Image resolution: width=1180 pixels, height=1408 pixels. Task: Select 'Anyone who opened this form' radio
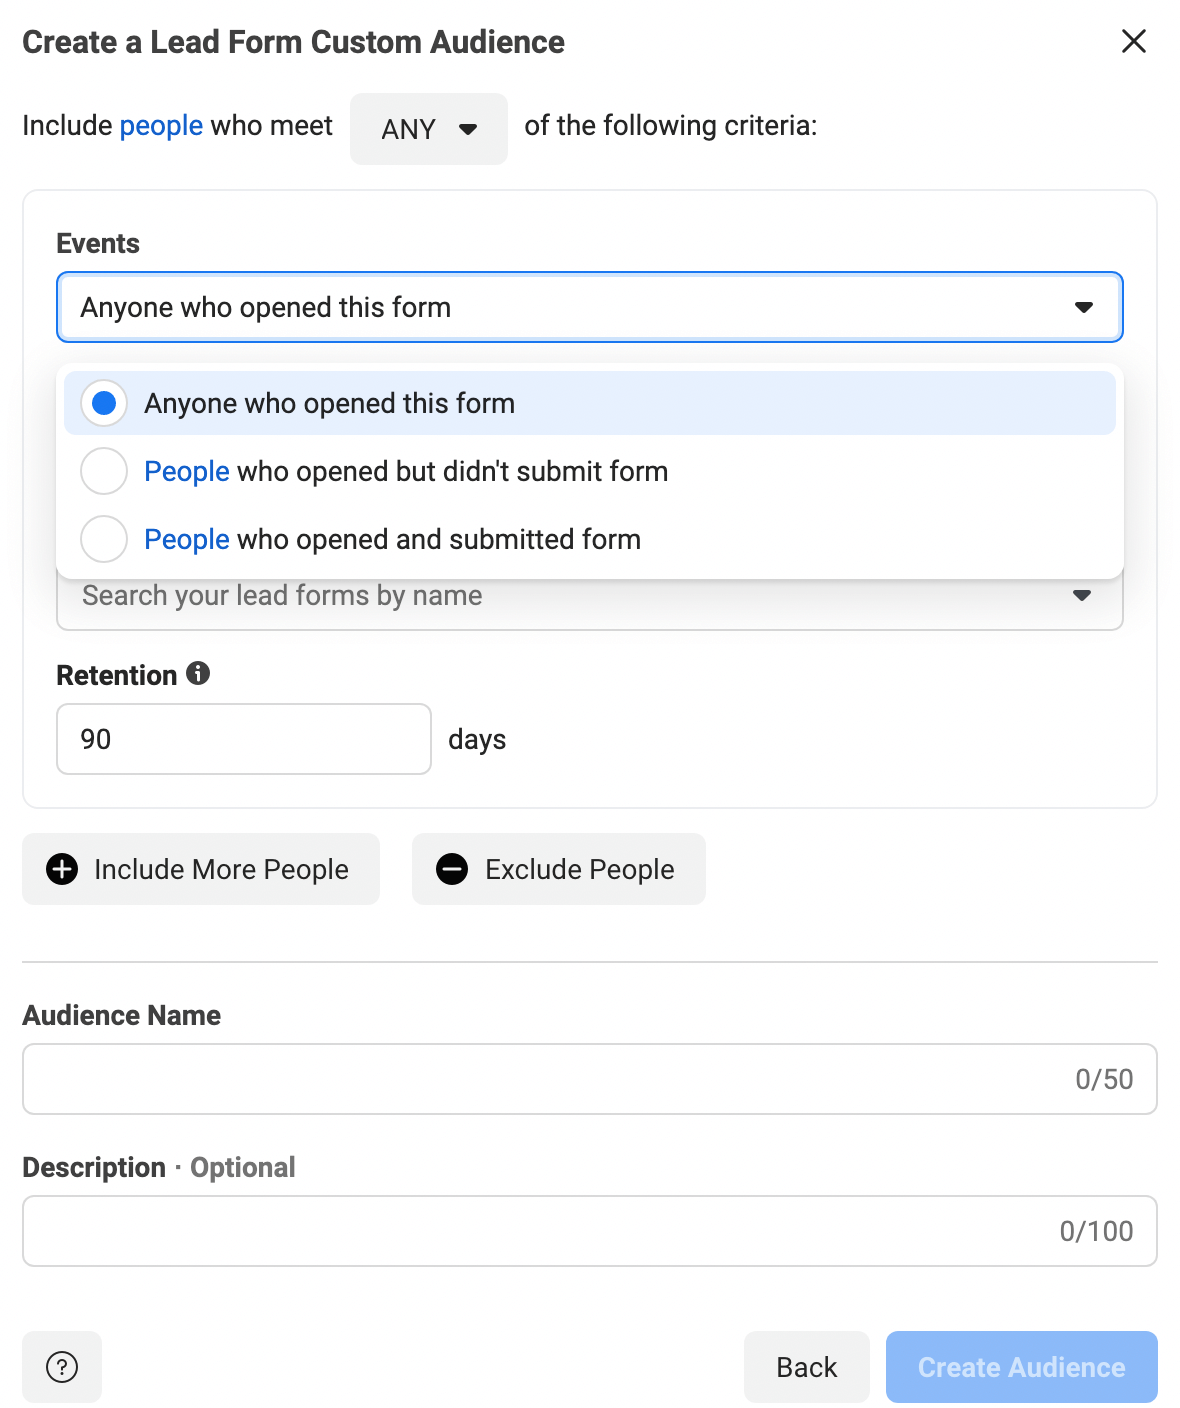104,403
